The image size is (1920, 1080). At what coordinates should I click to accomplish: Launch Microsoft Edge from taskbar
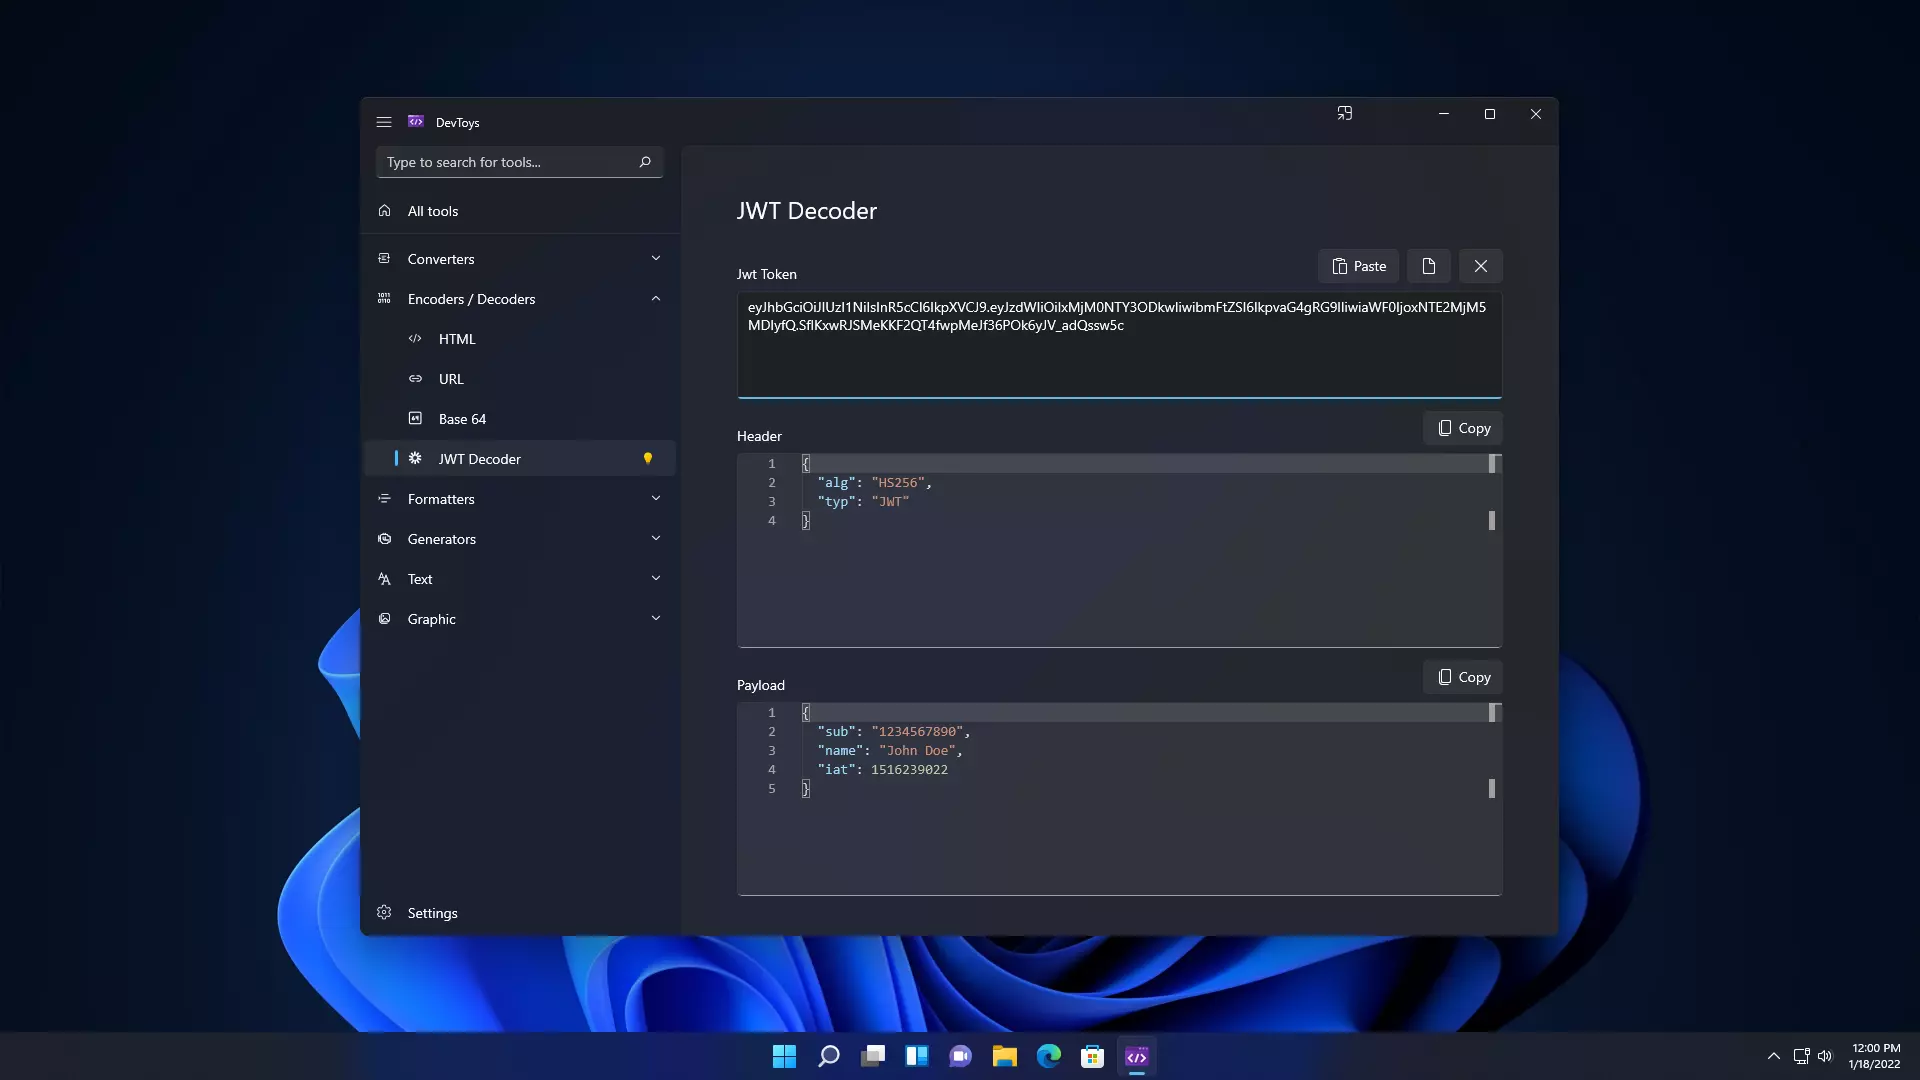[x=1049, y=1056]
